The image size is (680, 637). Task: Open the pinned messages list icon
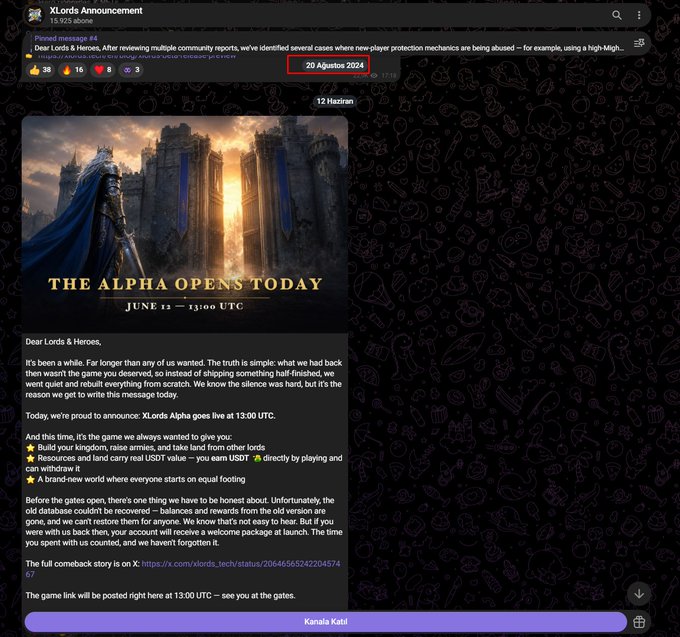(x=639, y=43)
